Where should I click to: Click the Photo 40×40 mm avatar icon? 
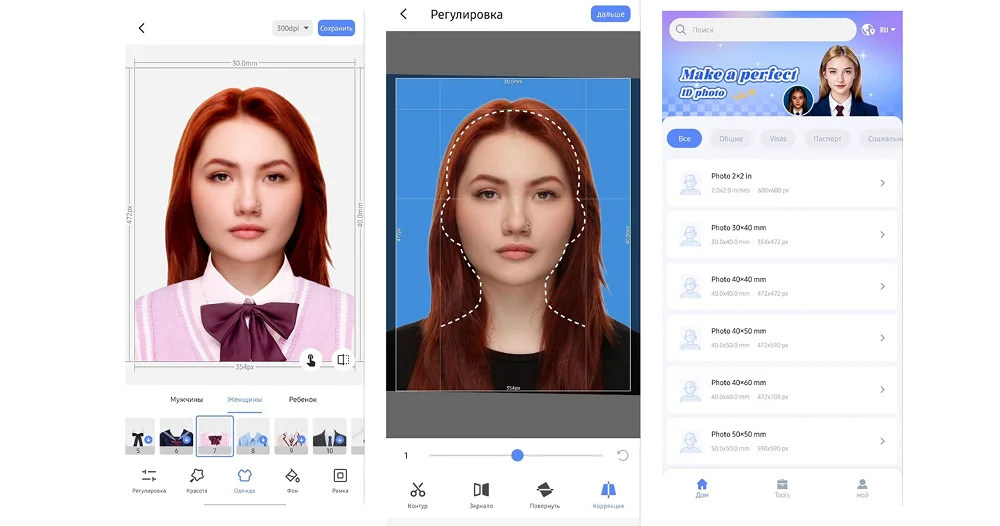690,287
